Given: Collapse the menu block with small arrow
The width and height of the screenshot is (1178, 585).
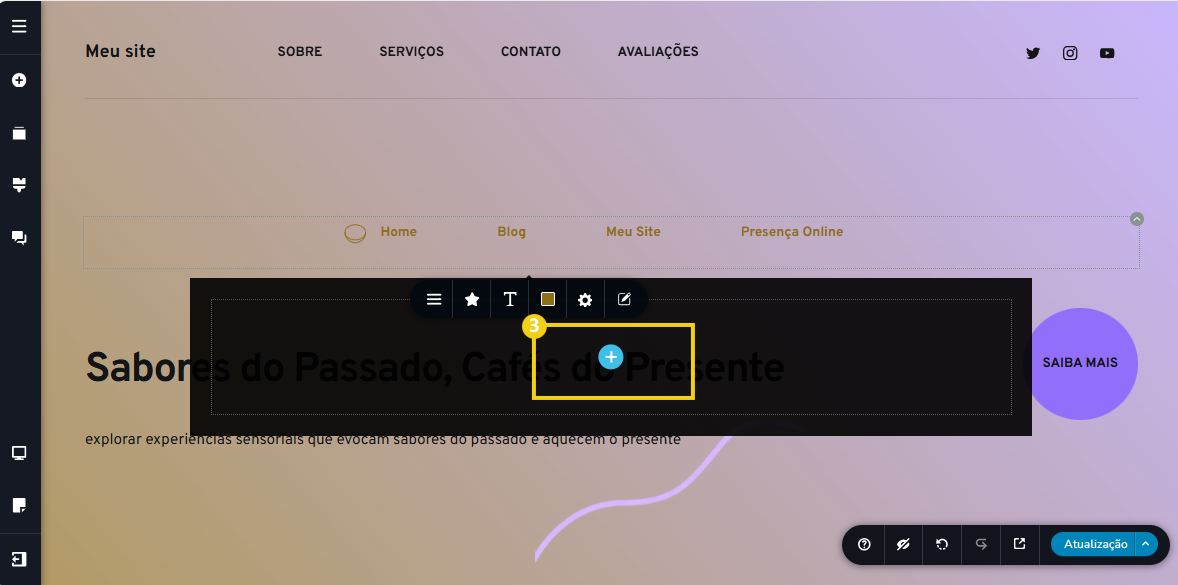Looking at the screenshot, I should coord(1136,219).
